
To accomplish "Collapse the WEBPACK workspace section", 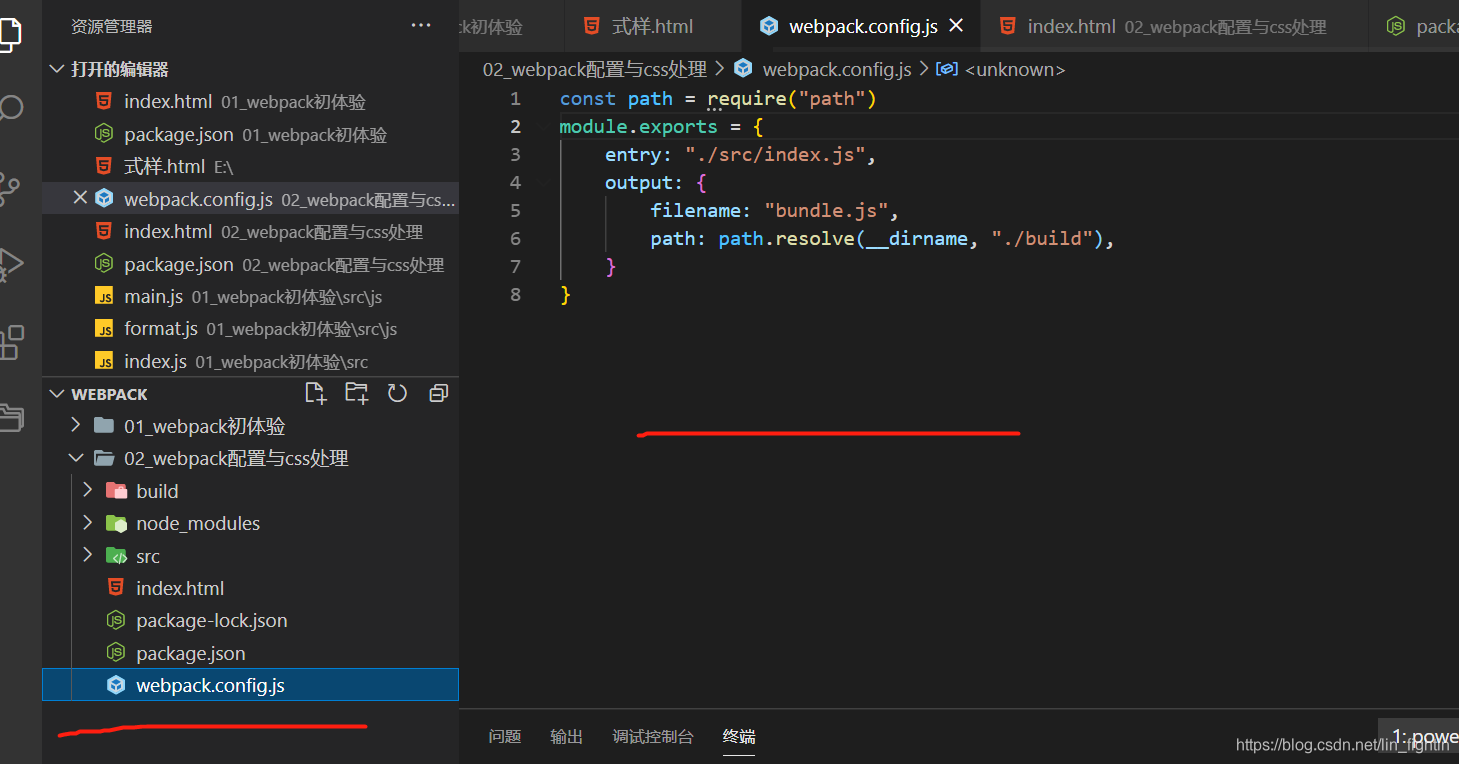I will click(x=56, y=394).
